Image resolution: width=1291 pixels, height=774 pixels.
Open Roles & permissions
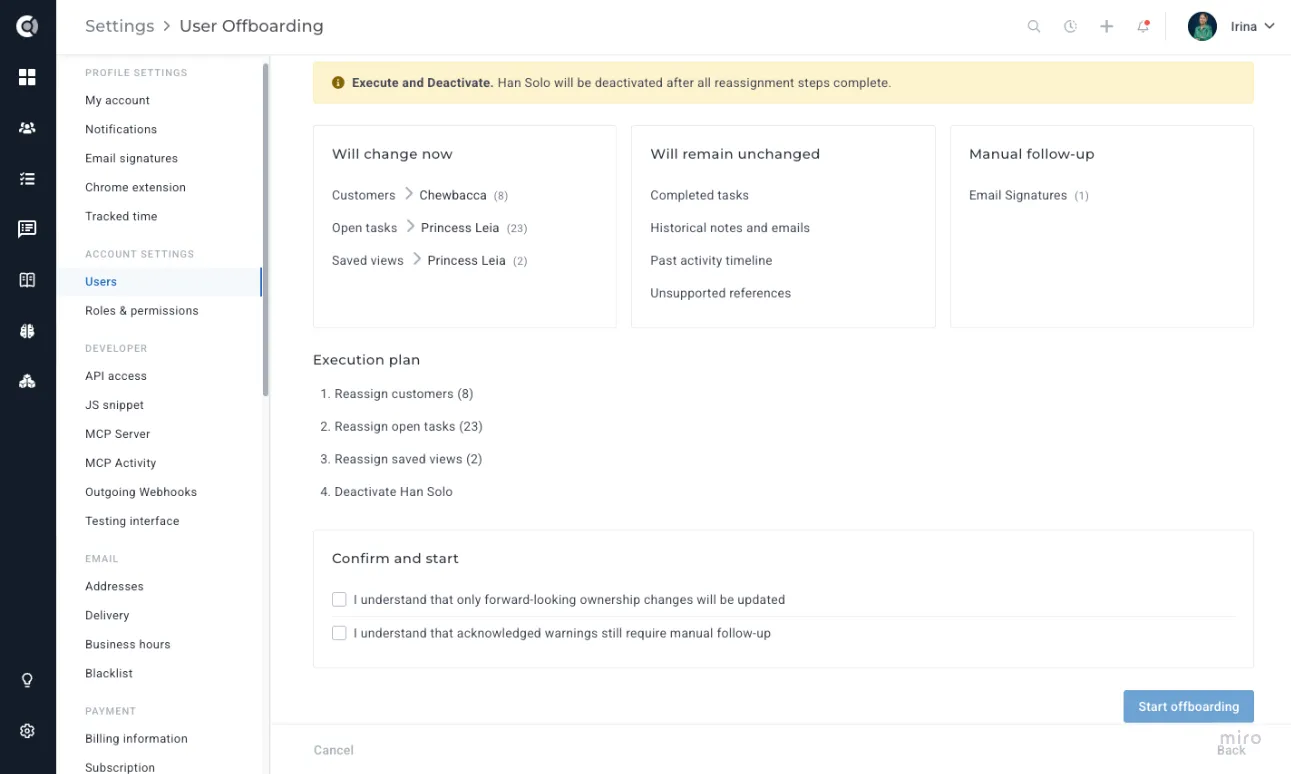tap(142, 311)
